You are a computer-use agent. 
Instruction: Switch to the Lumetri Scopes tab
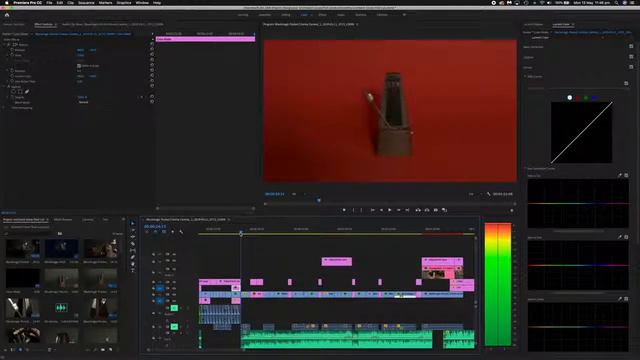(533, 24)
